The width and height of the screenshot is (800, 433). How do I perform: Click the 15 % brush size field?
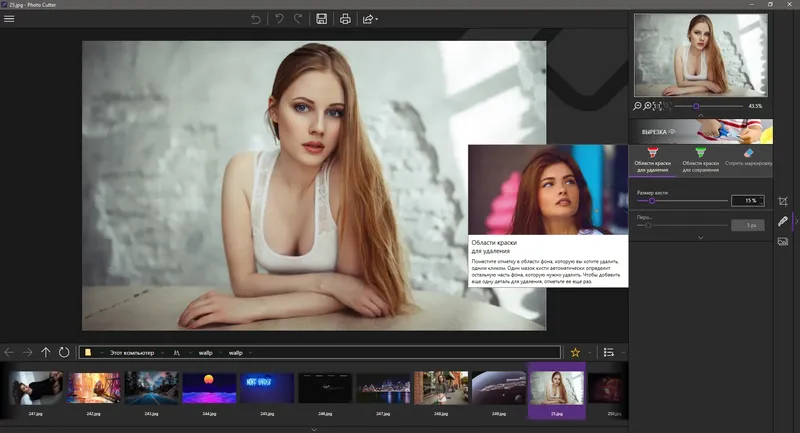pyautogui.click(x=747, y=200)
